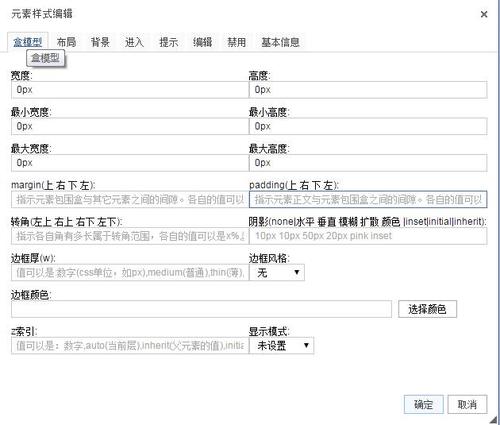
Task: Close the 元素样式编辑 dialog with X icon
Action: (x=484, y=14)
